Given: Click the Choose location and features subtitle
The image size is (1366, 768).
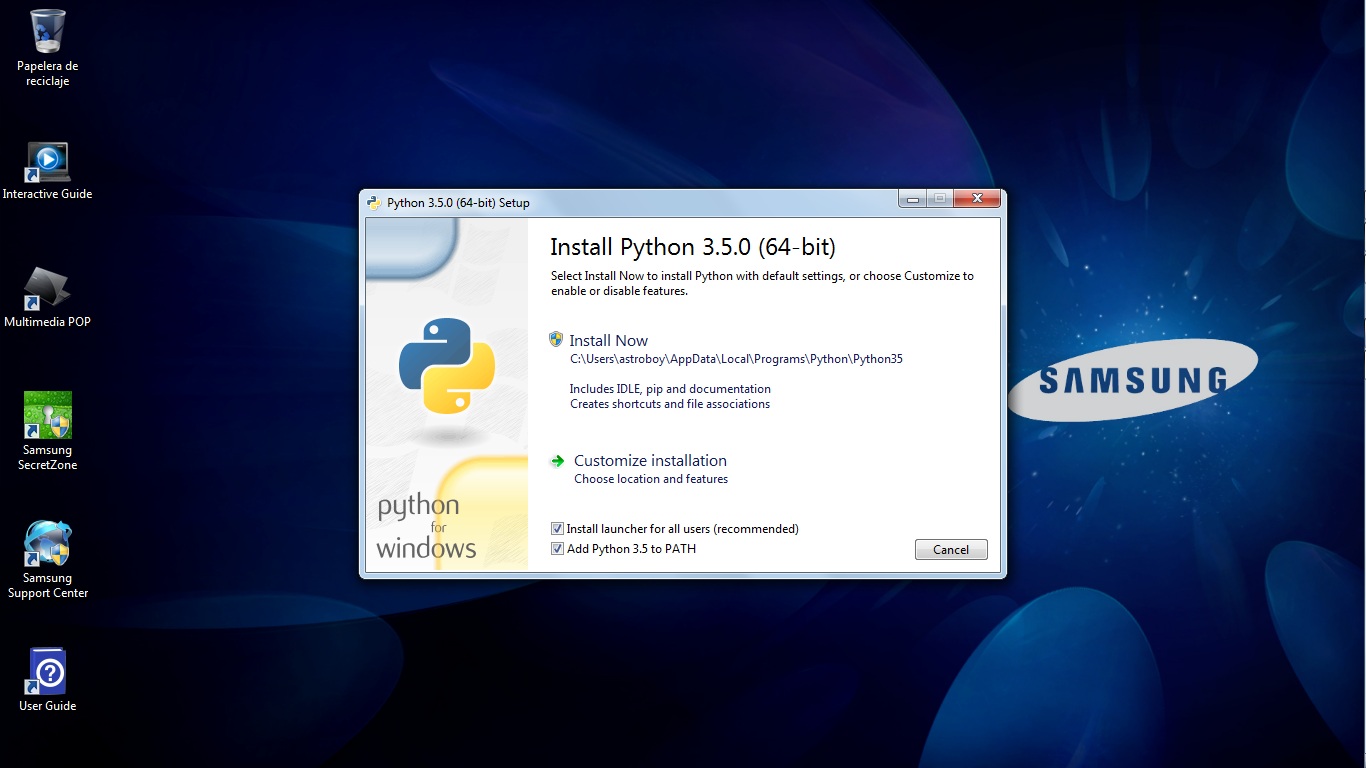Looking at the screenshot, I should (x=651, y=479).
